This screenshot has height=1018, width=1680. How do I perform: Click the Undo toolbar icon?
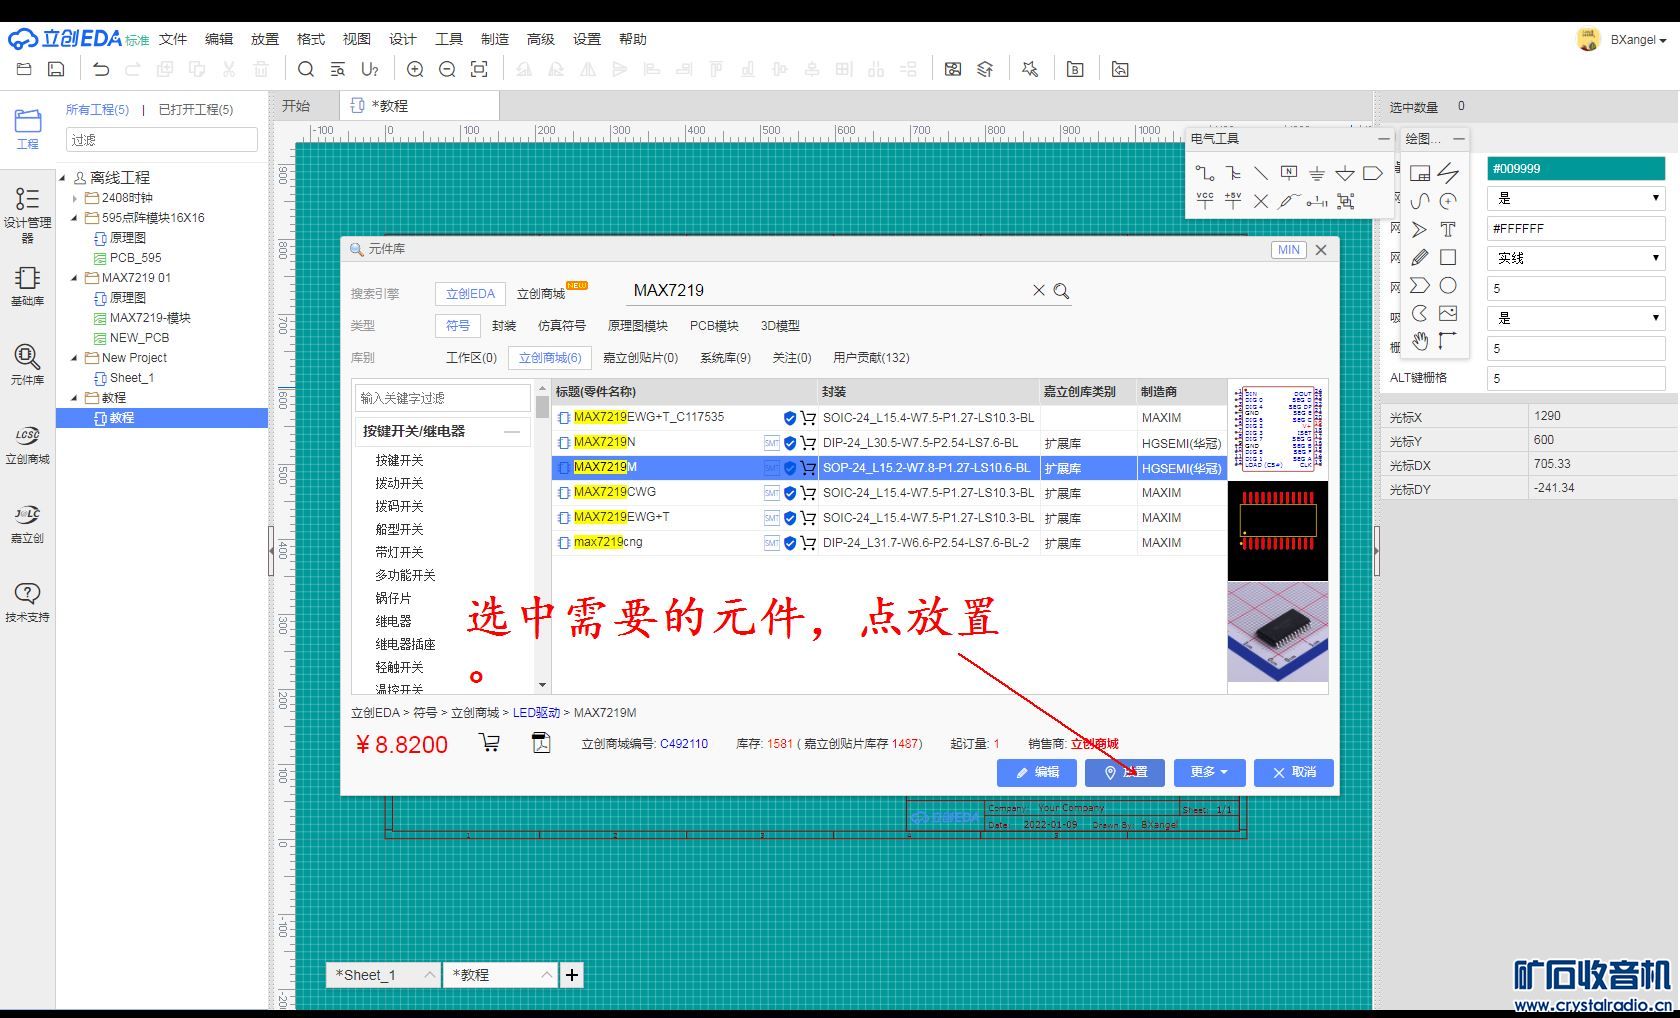click(x=101, y=69)
